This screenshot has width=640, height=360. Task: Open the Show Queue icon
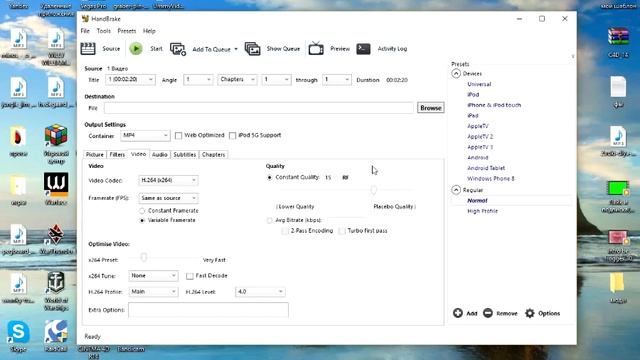point(253,49)
